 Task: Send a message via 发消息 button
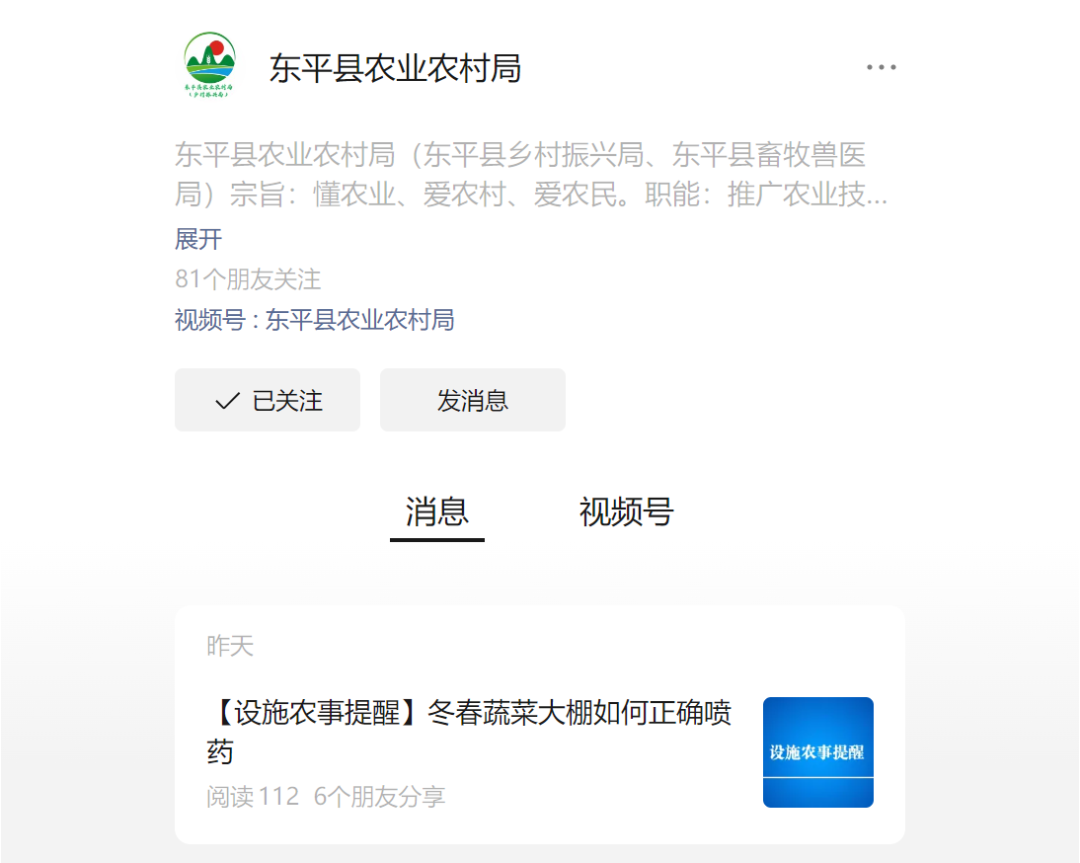click(x=472, y=399)
